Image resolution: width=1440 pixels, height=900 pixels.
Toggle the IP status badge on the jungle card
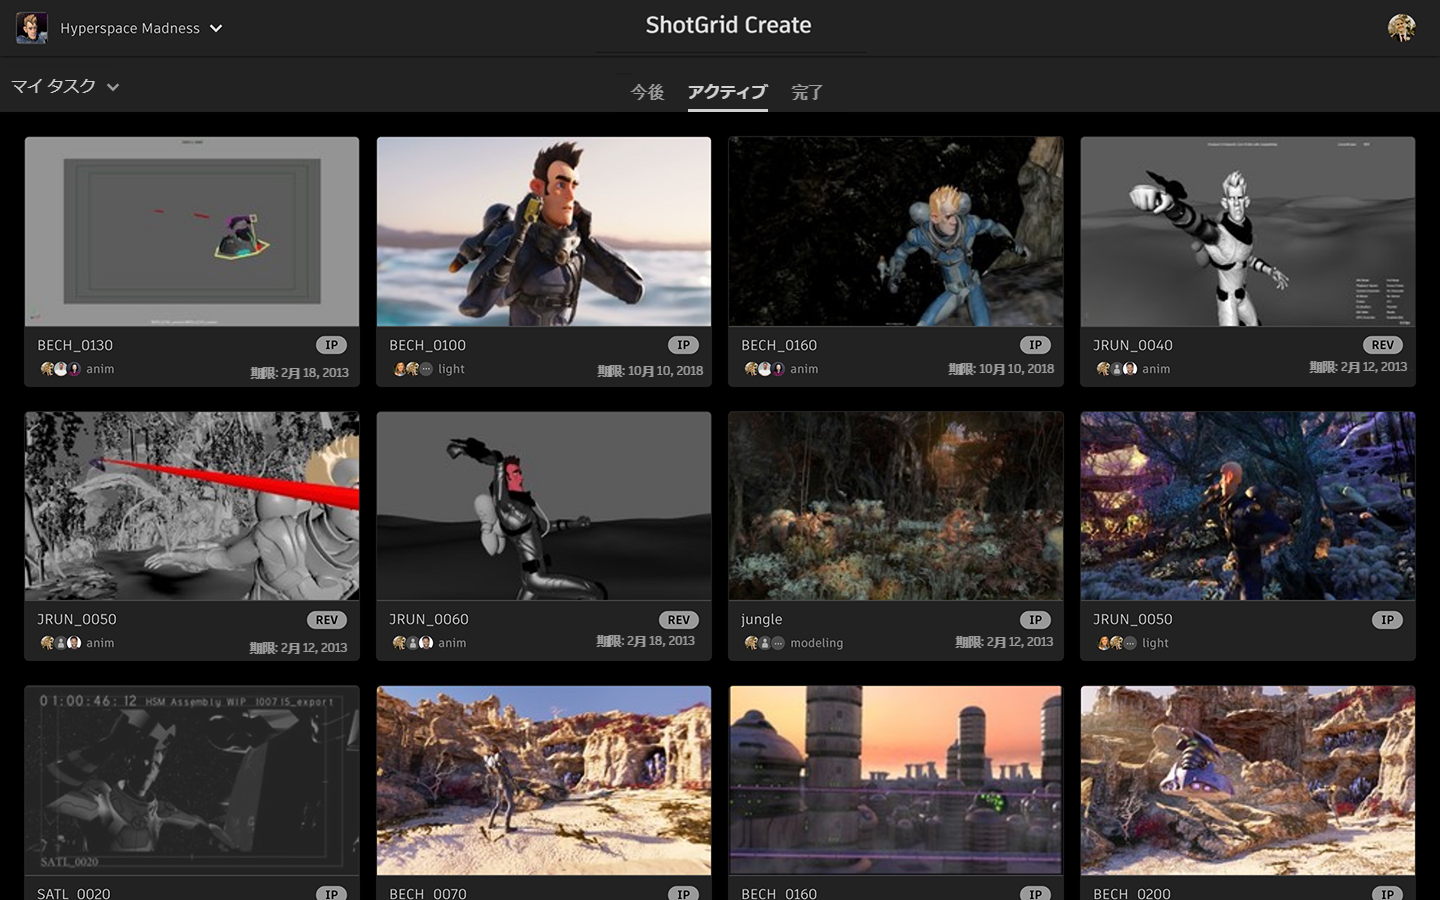[x=1035, y=619]
